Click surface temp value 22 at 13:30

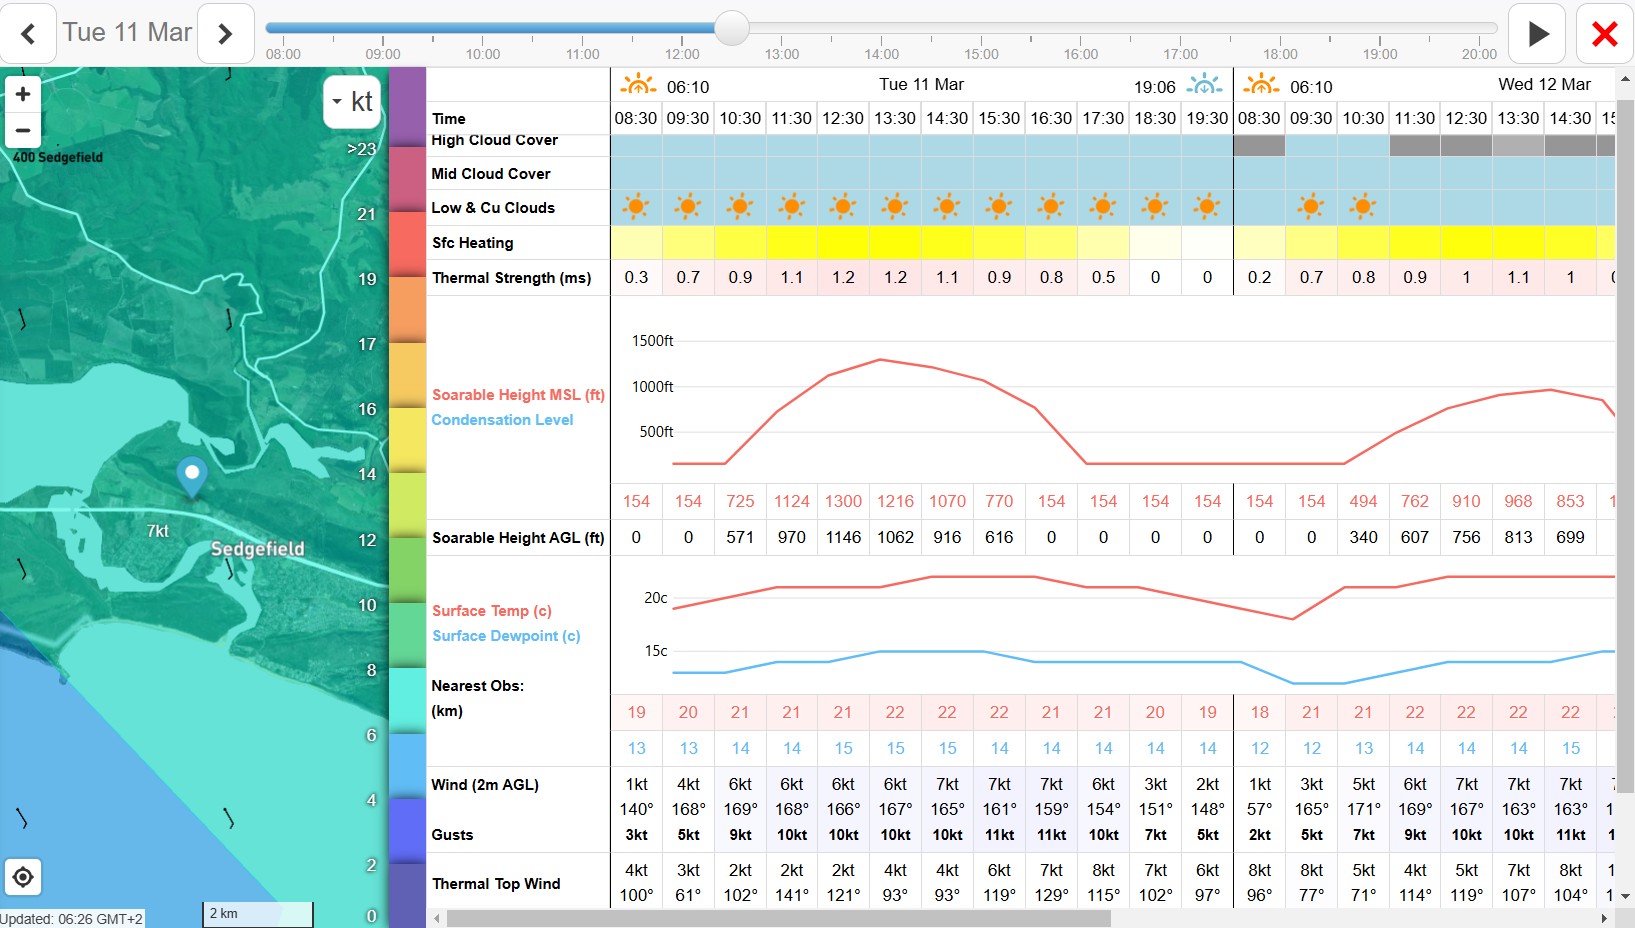coord(895,712)
